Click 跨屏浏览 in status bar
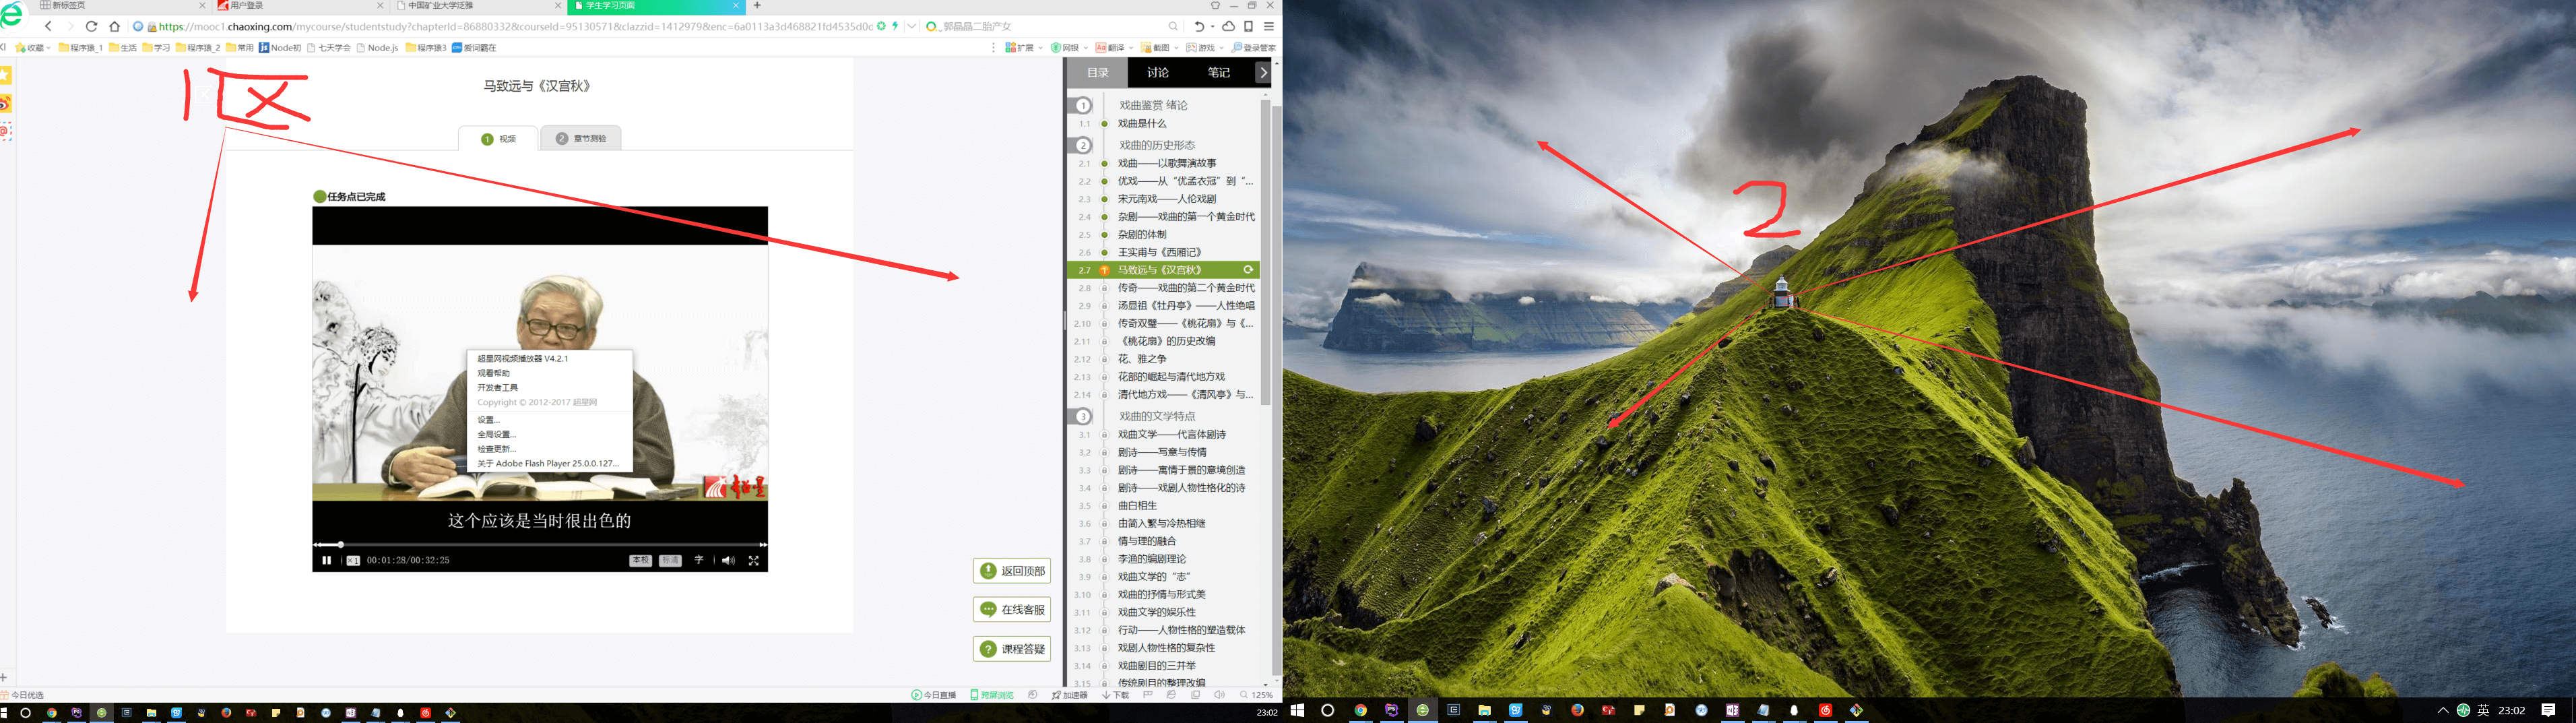 [x=992, y=695]
